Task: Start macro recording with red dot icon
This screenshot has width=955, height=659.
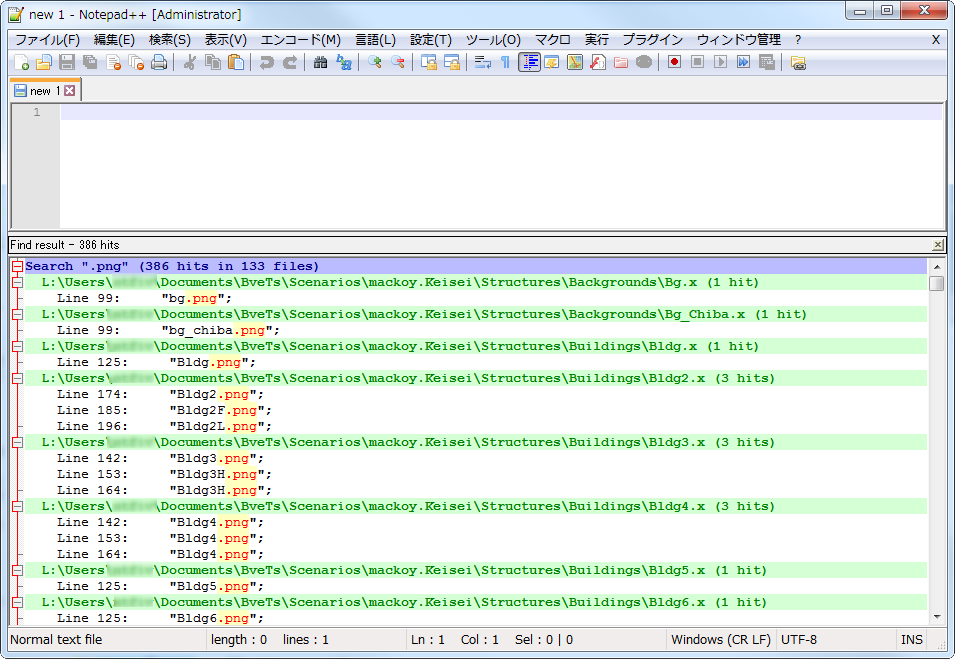Action: click(674, 62)
